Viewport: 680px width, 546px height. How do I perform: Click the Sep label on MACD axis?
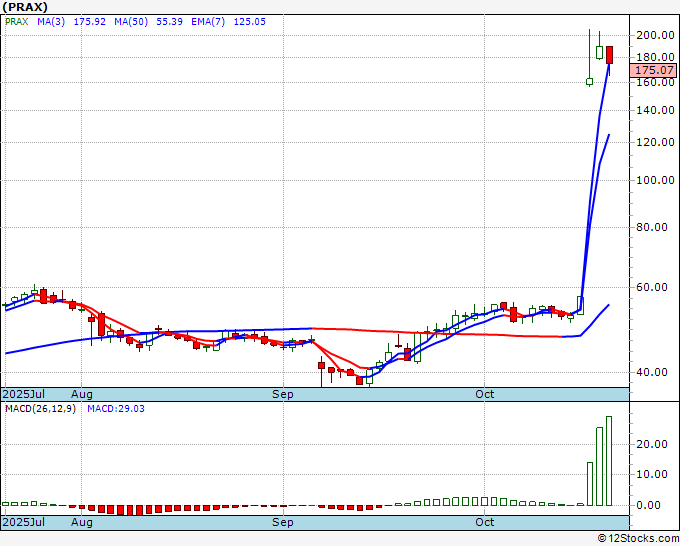(x=283, y=522)
